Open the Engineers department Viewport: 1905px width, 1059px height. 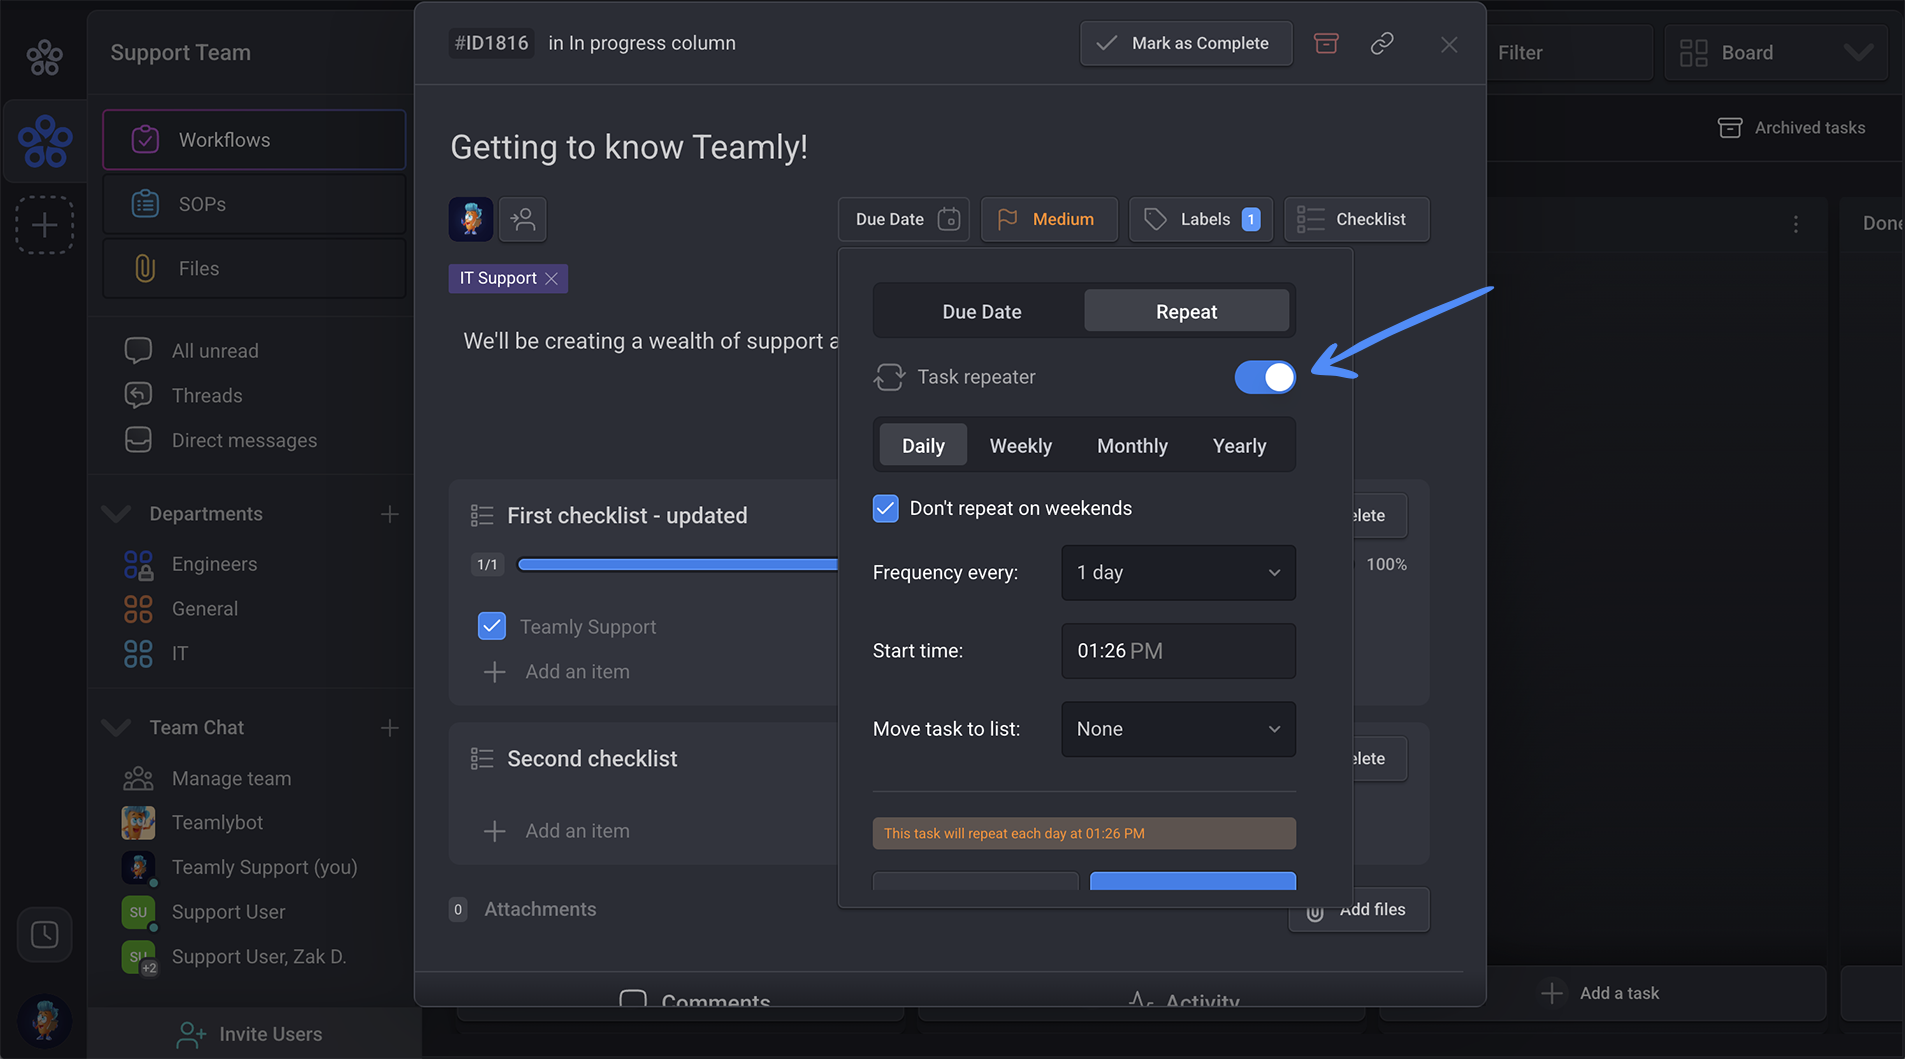point(213,564)
